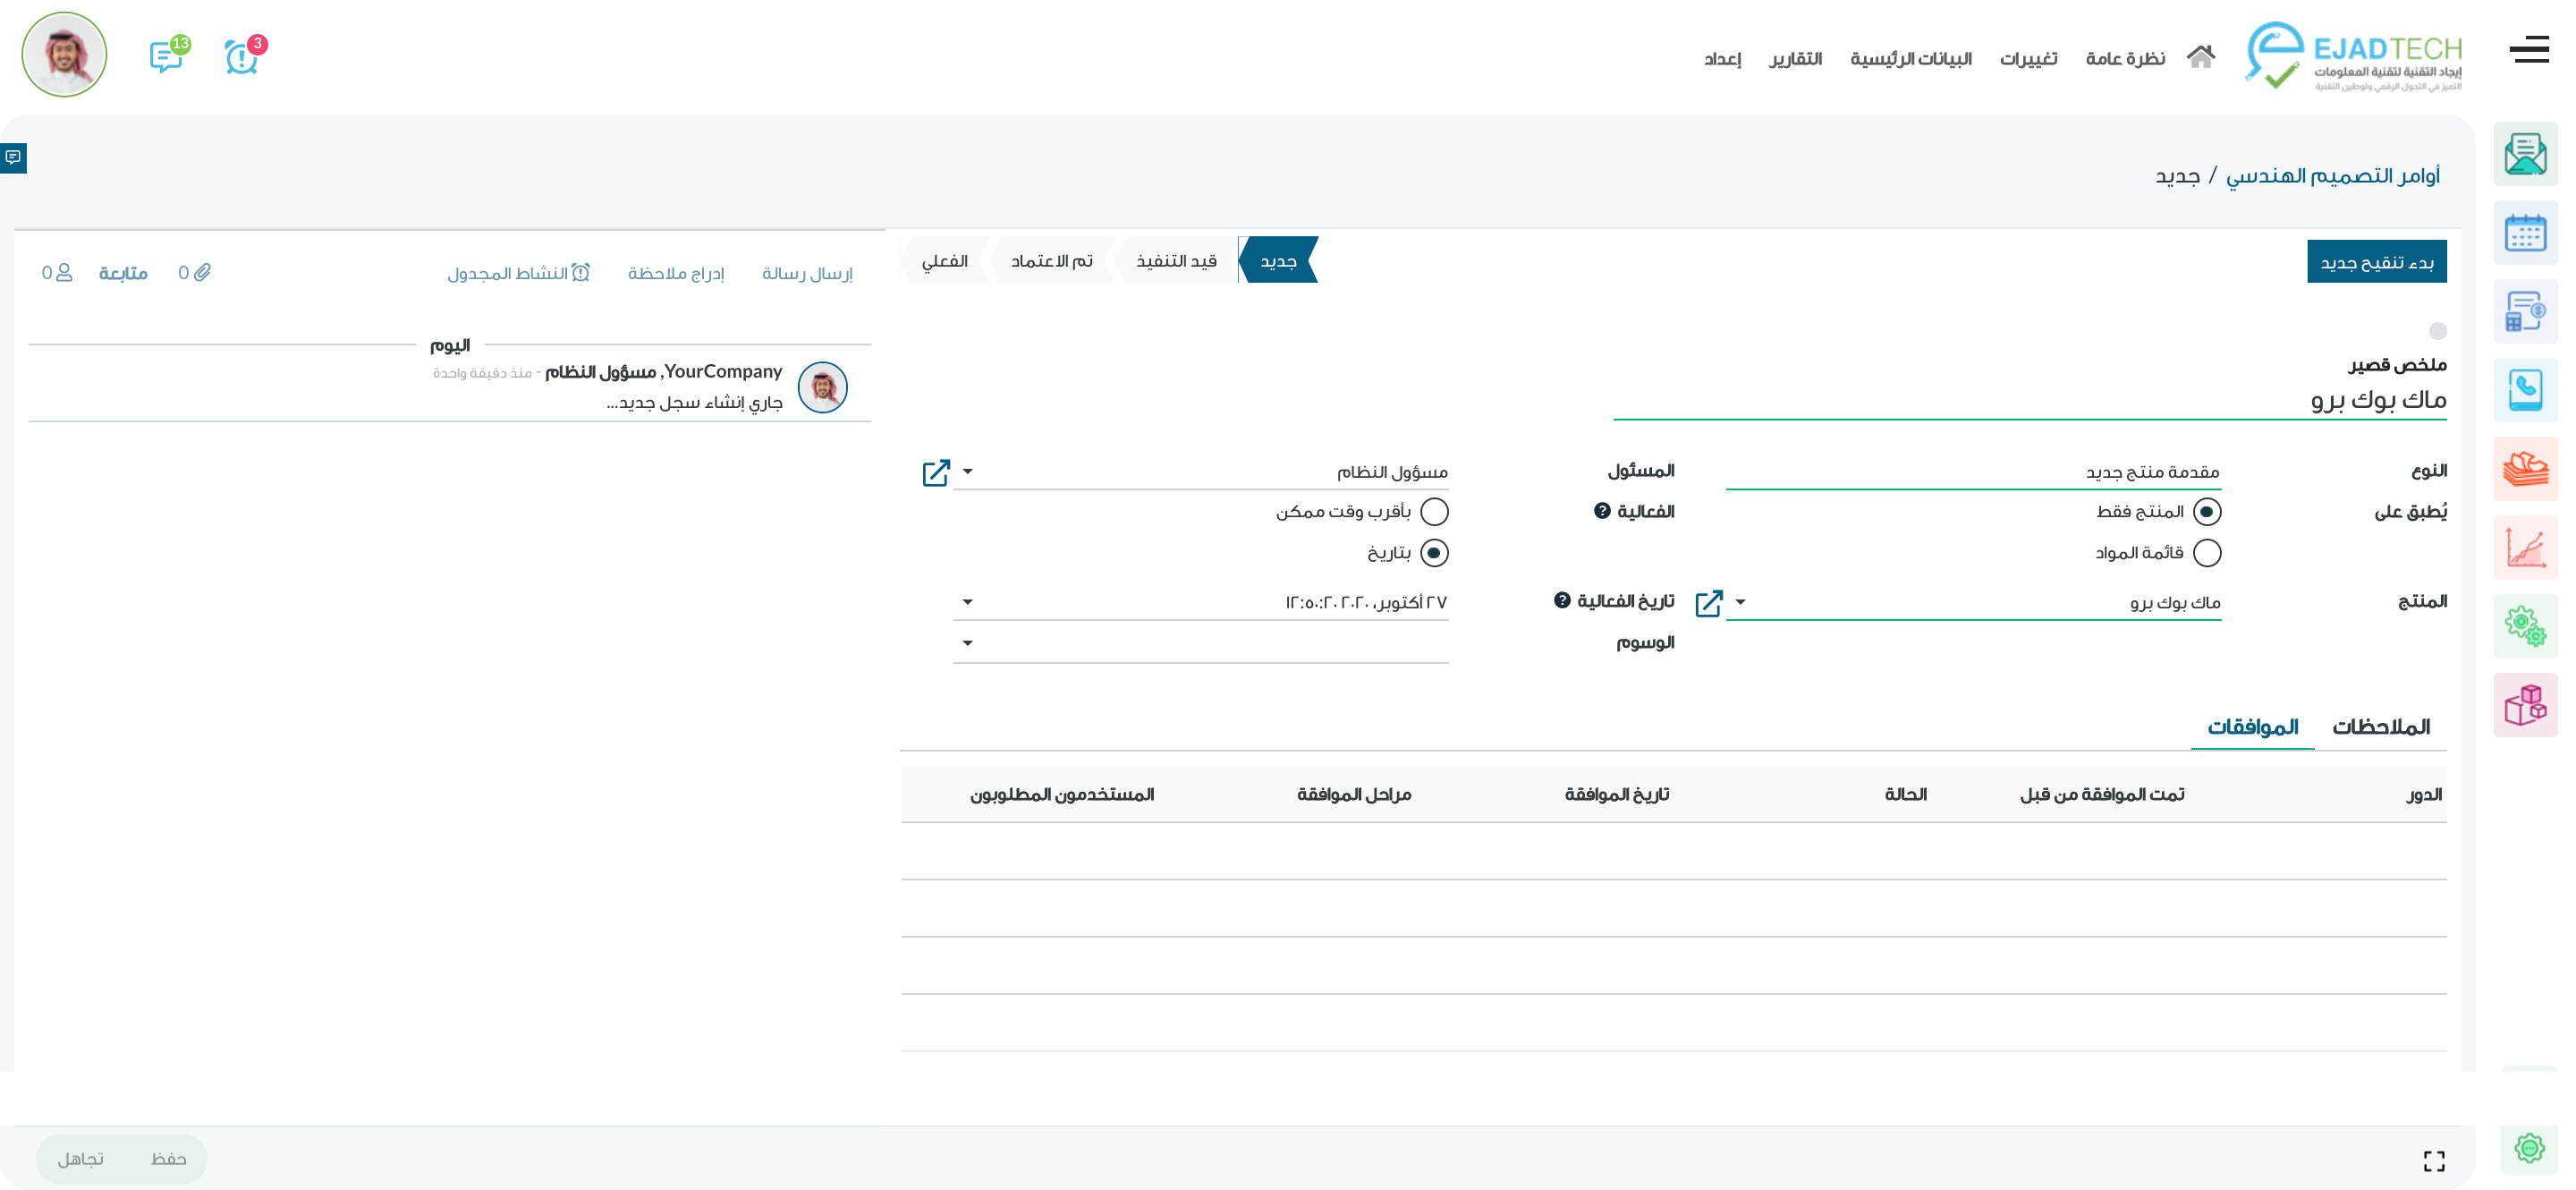Click the "بدء تنقيح جديد" button
Image resolution: width=2576 pixels, height=1190 pixels.
[2376, 262]
